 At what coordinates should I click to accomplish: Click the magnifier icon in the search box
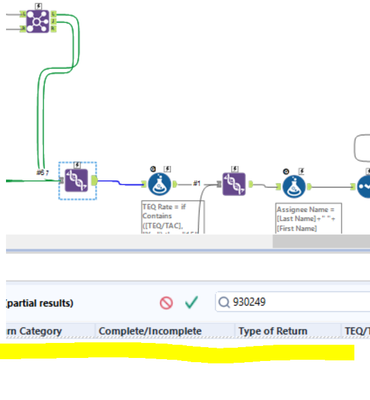coord(224,302)
